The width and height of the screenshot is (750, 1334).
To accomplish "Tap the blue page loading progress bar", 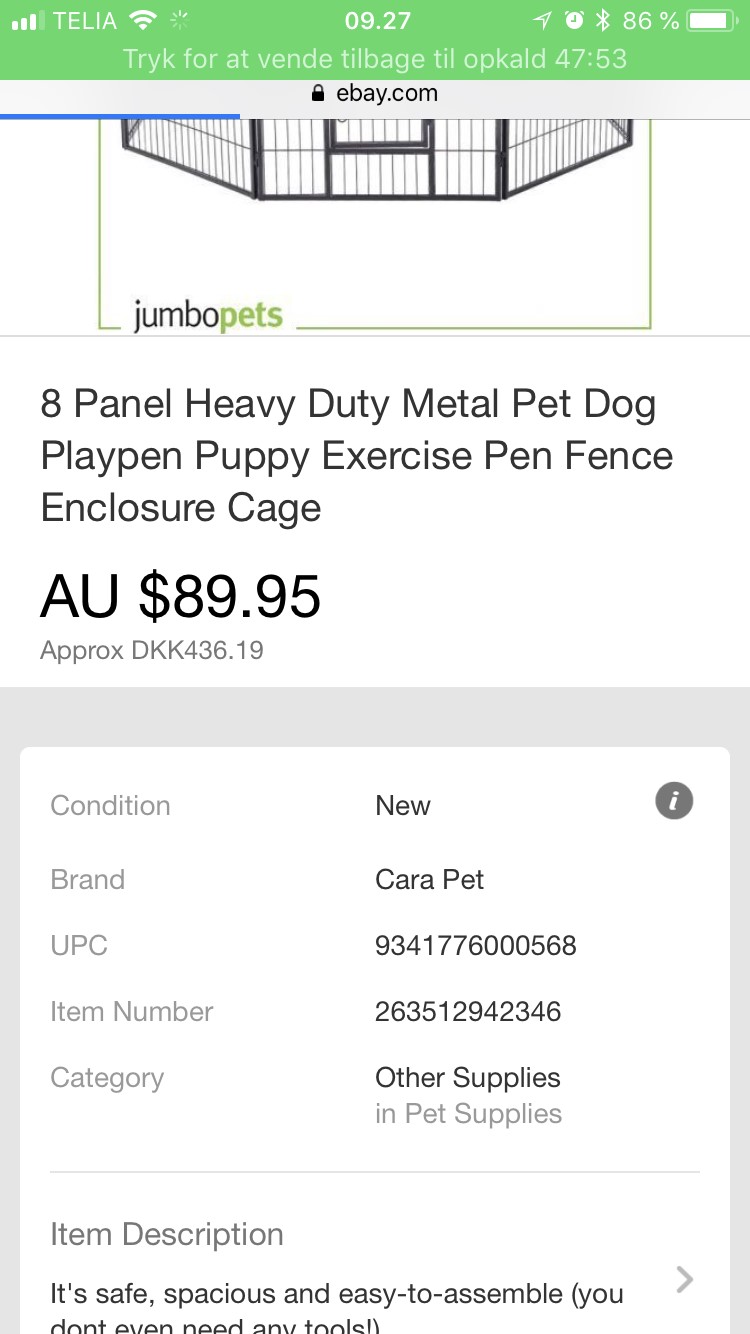I will click(120, 116).
